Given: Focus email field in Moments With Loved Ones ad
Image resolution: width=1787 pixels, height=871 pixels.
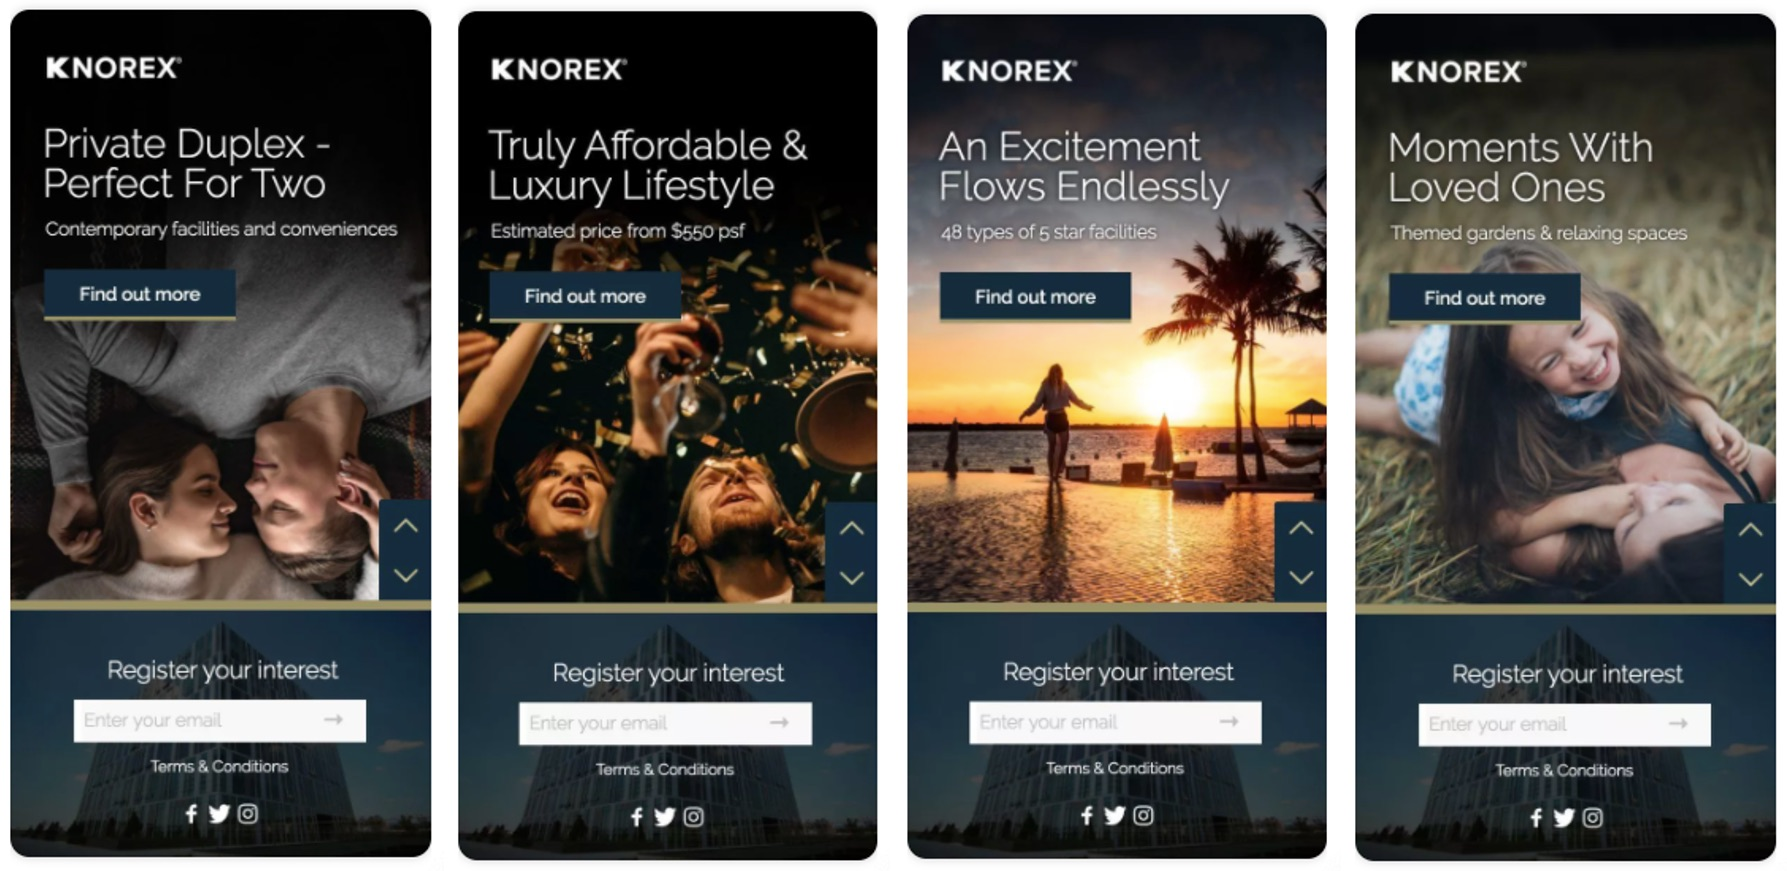Looking at the screenshot, I should click(x=1564, y=724).
